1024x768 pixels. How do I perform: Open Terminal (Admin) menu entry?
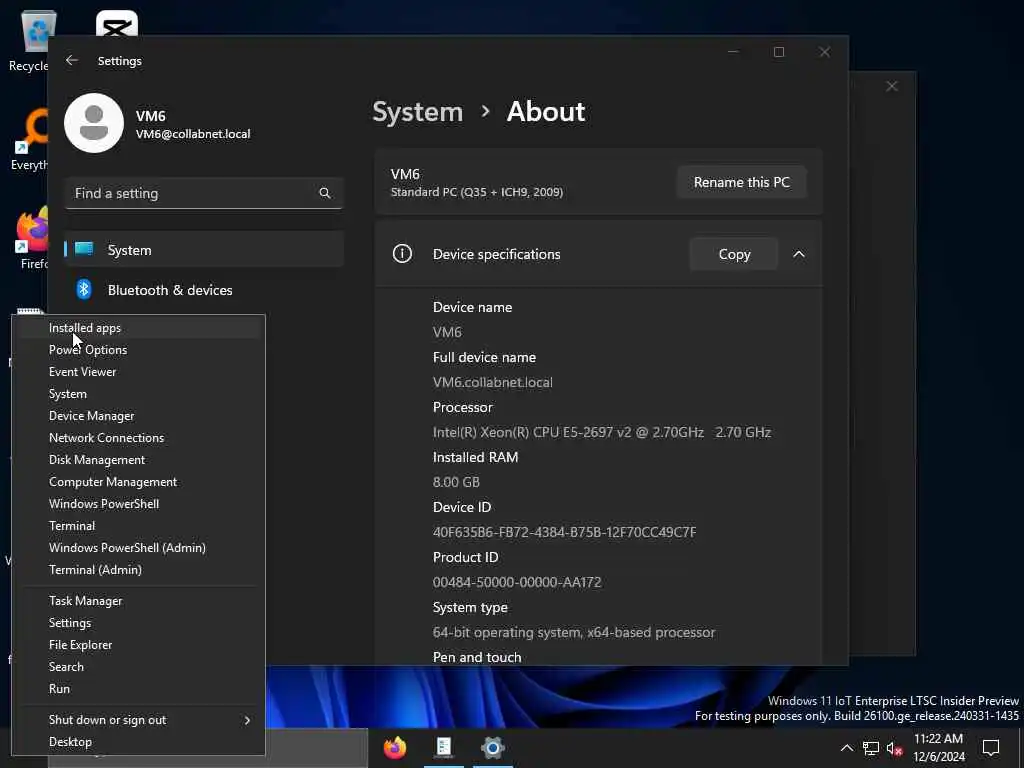click(x=138, y=569)
